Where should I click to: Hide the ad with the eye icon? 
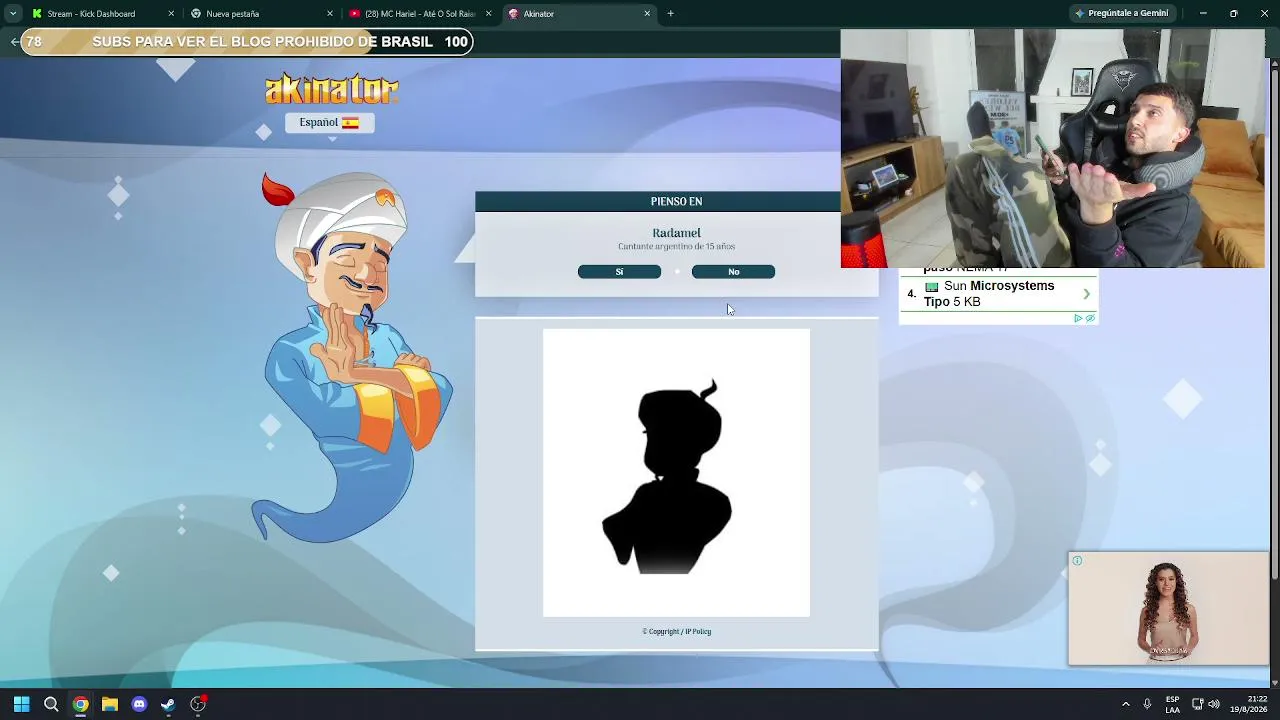(x=1090, y=319)
